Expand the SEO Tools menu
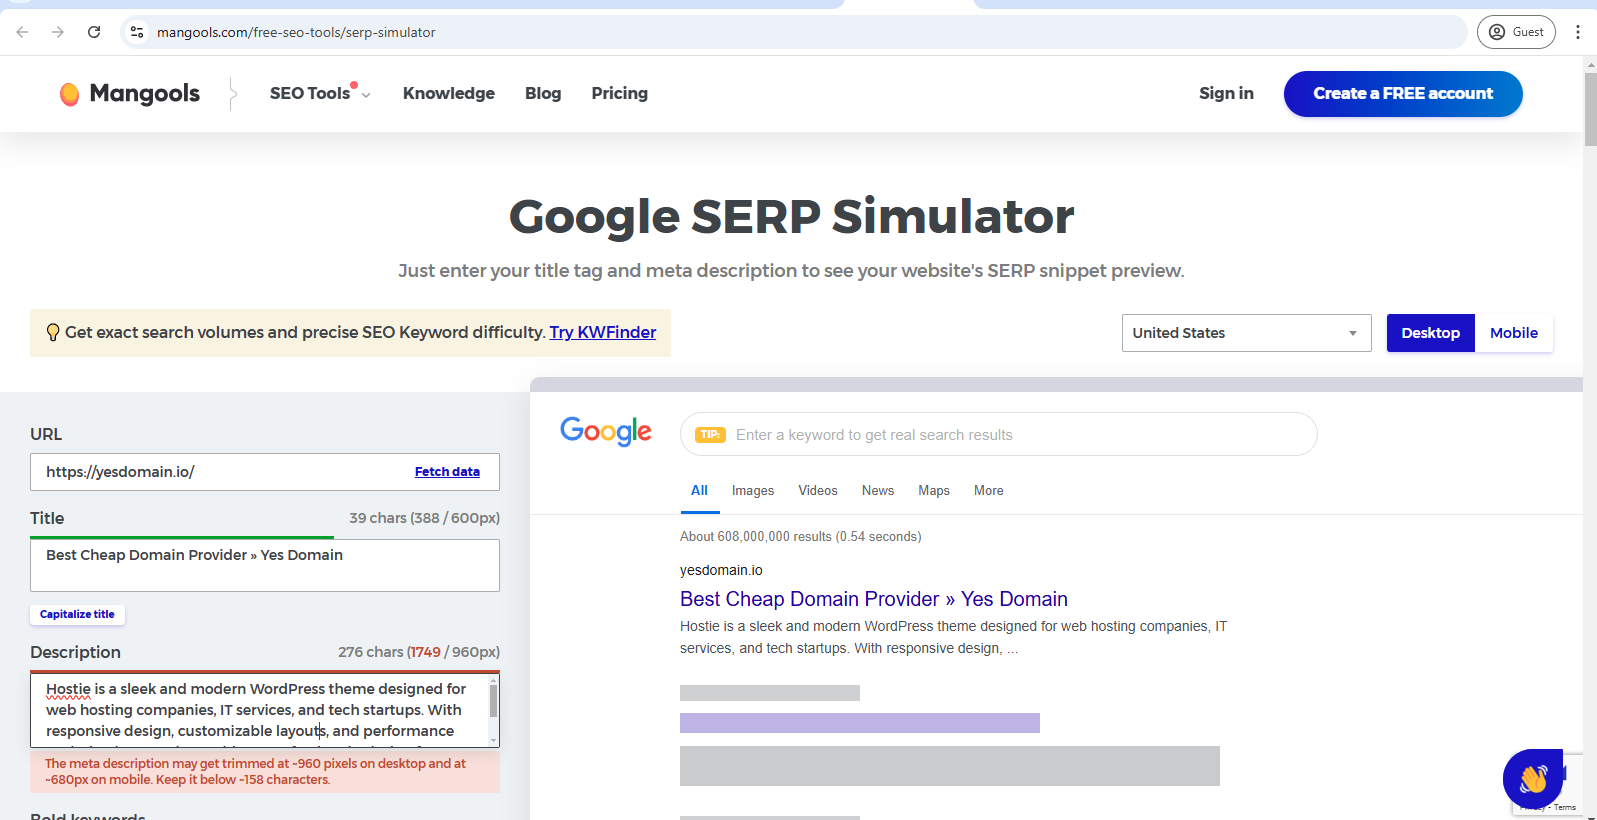This screenshot has width=1597, height=820. pos(320,93)
